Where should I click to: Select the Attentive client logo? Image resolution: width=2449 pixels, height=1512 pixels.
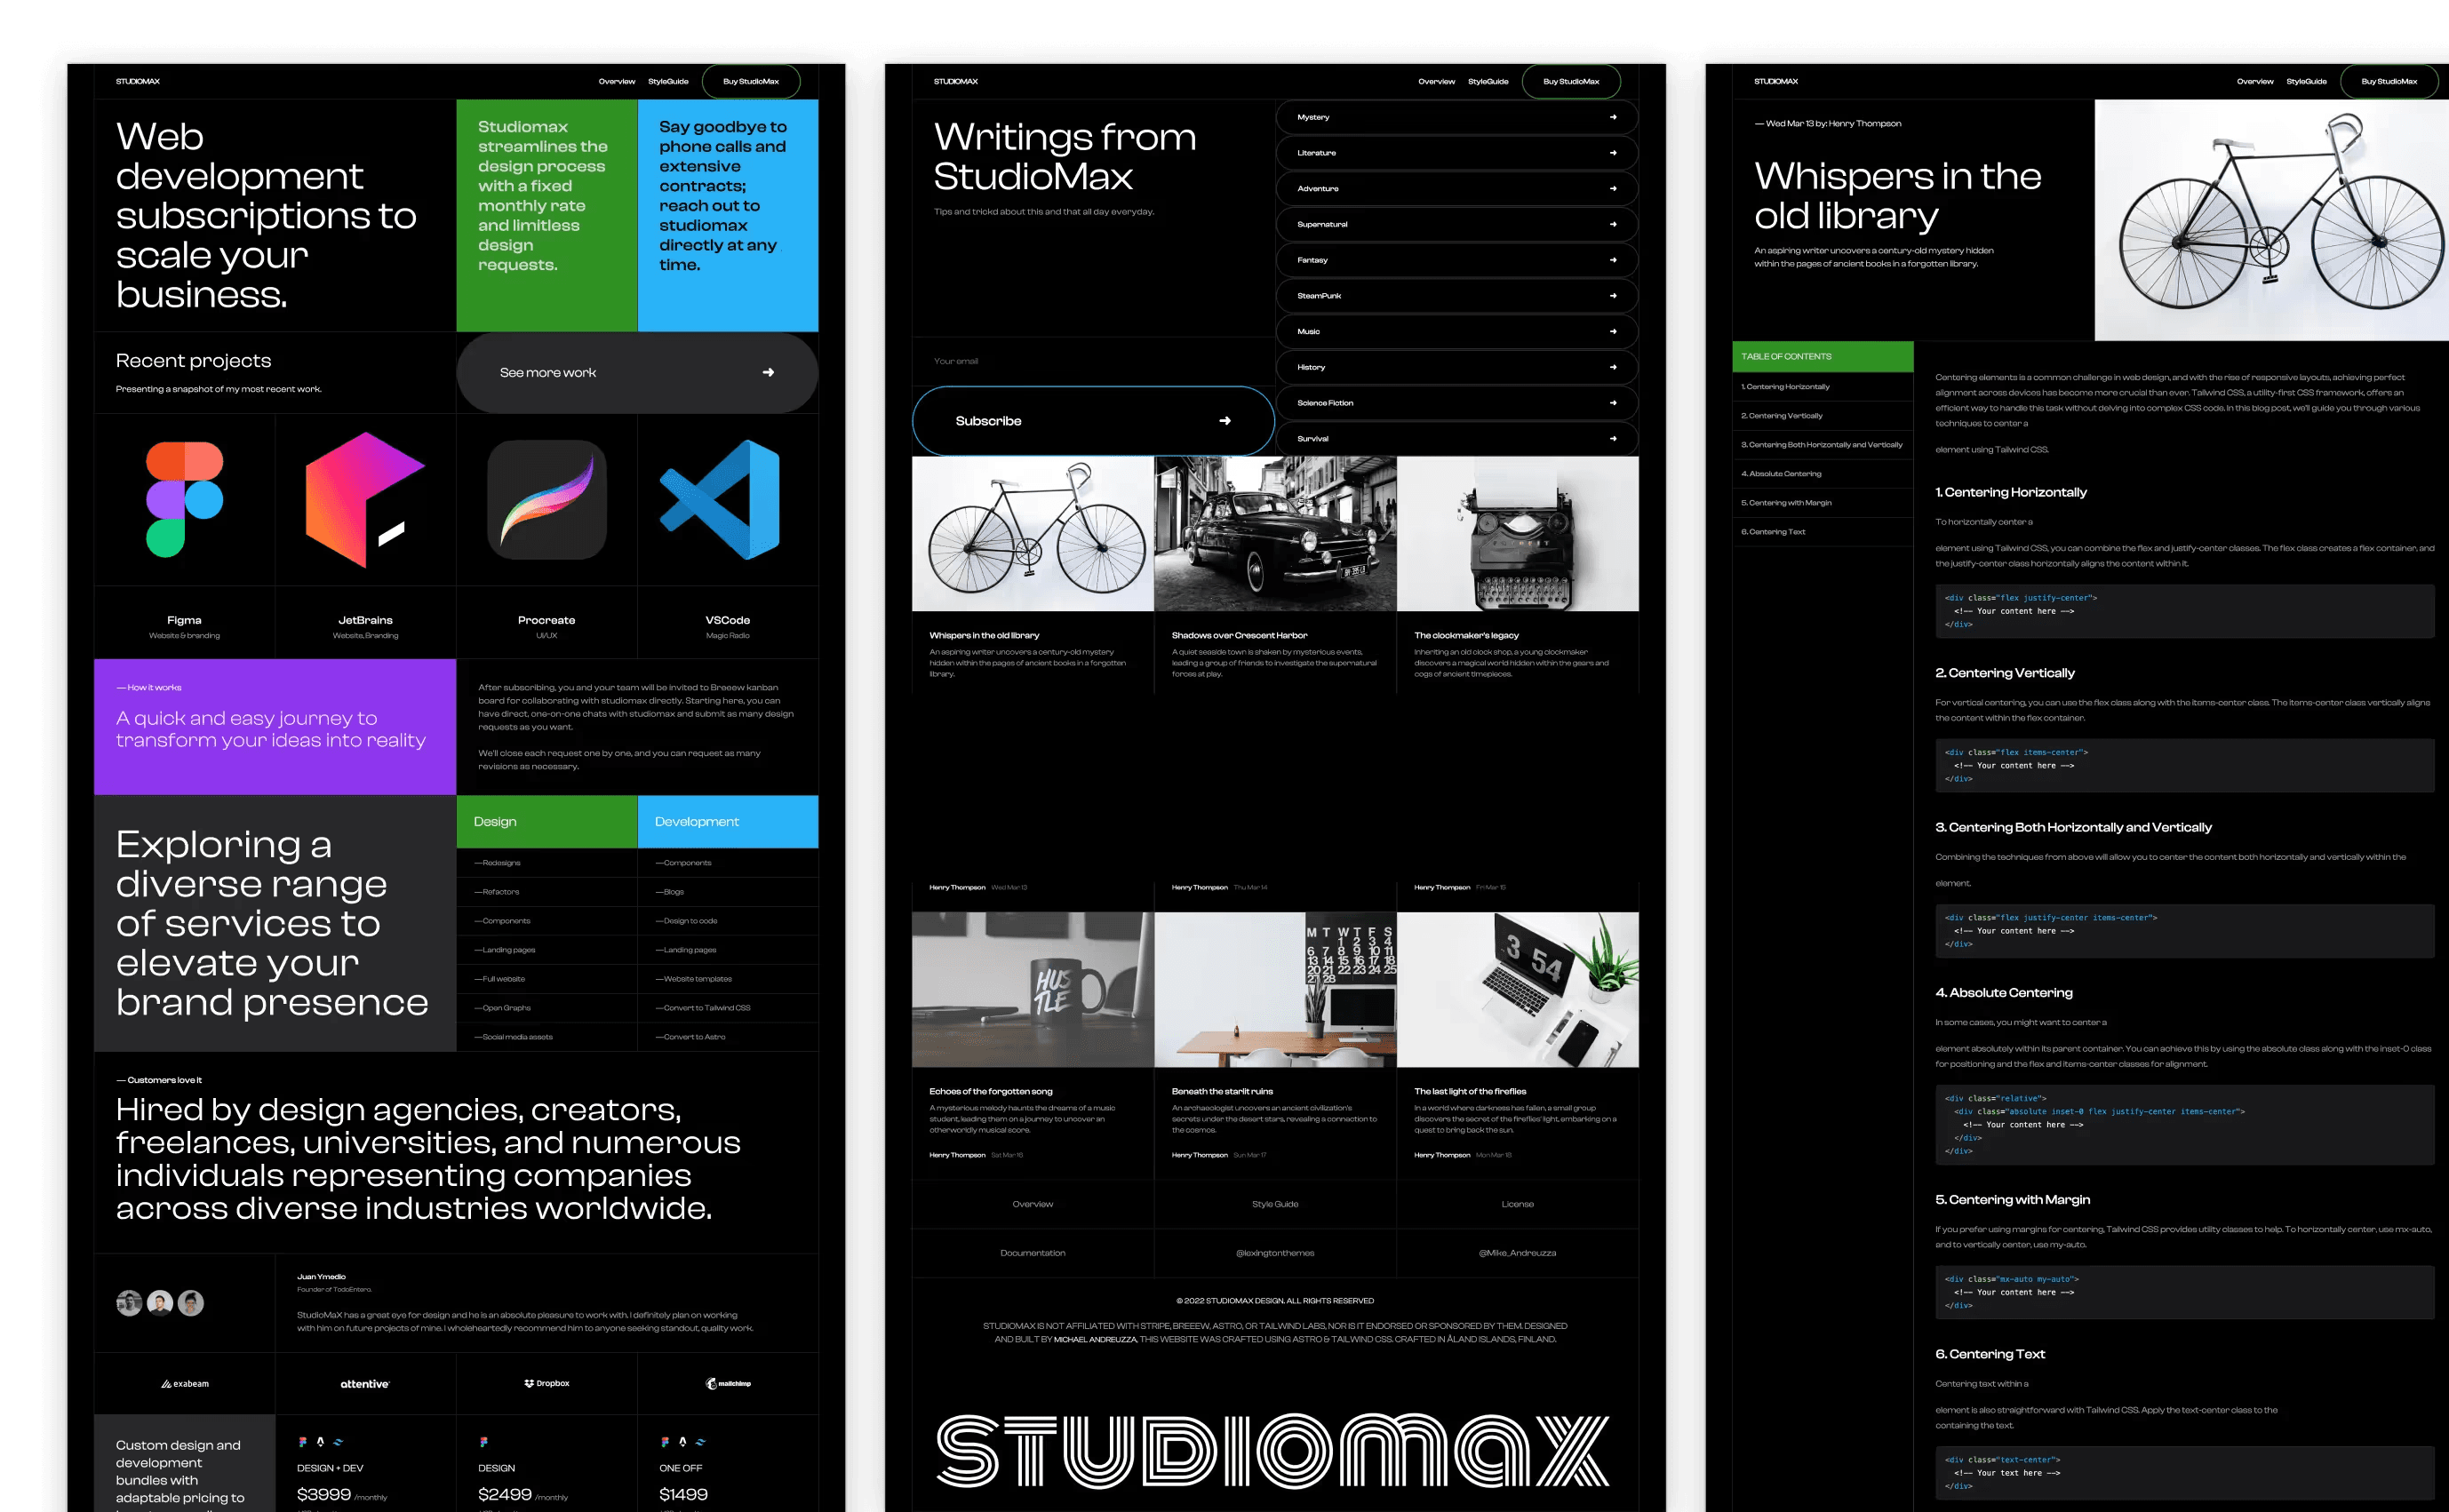click(x=365, y=1384)
